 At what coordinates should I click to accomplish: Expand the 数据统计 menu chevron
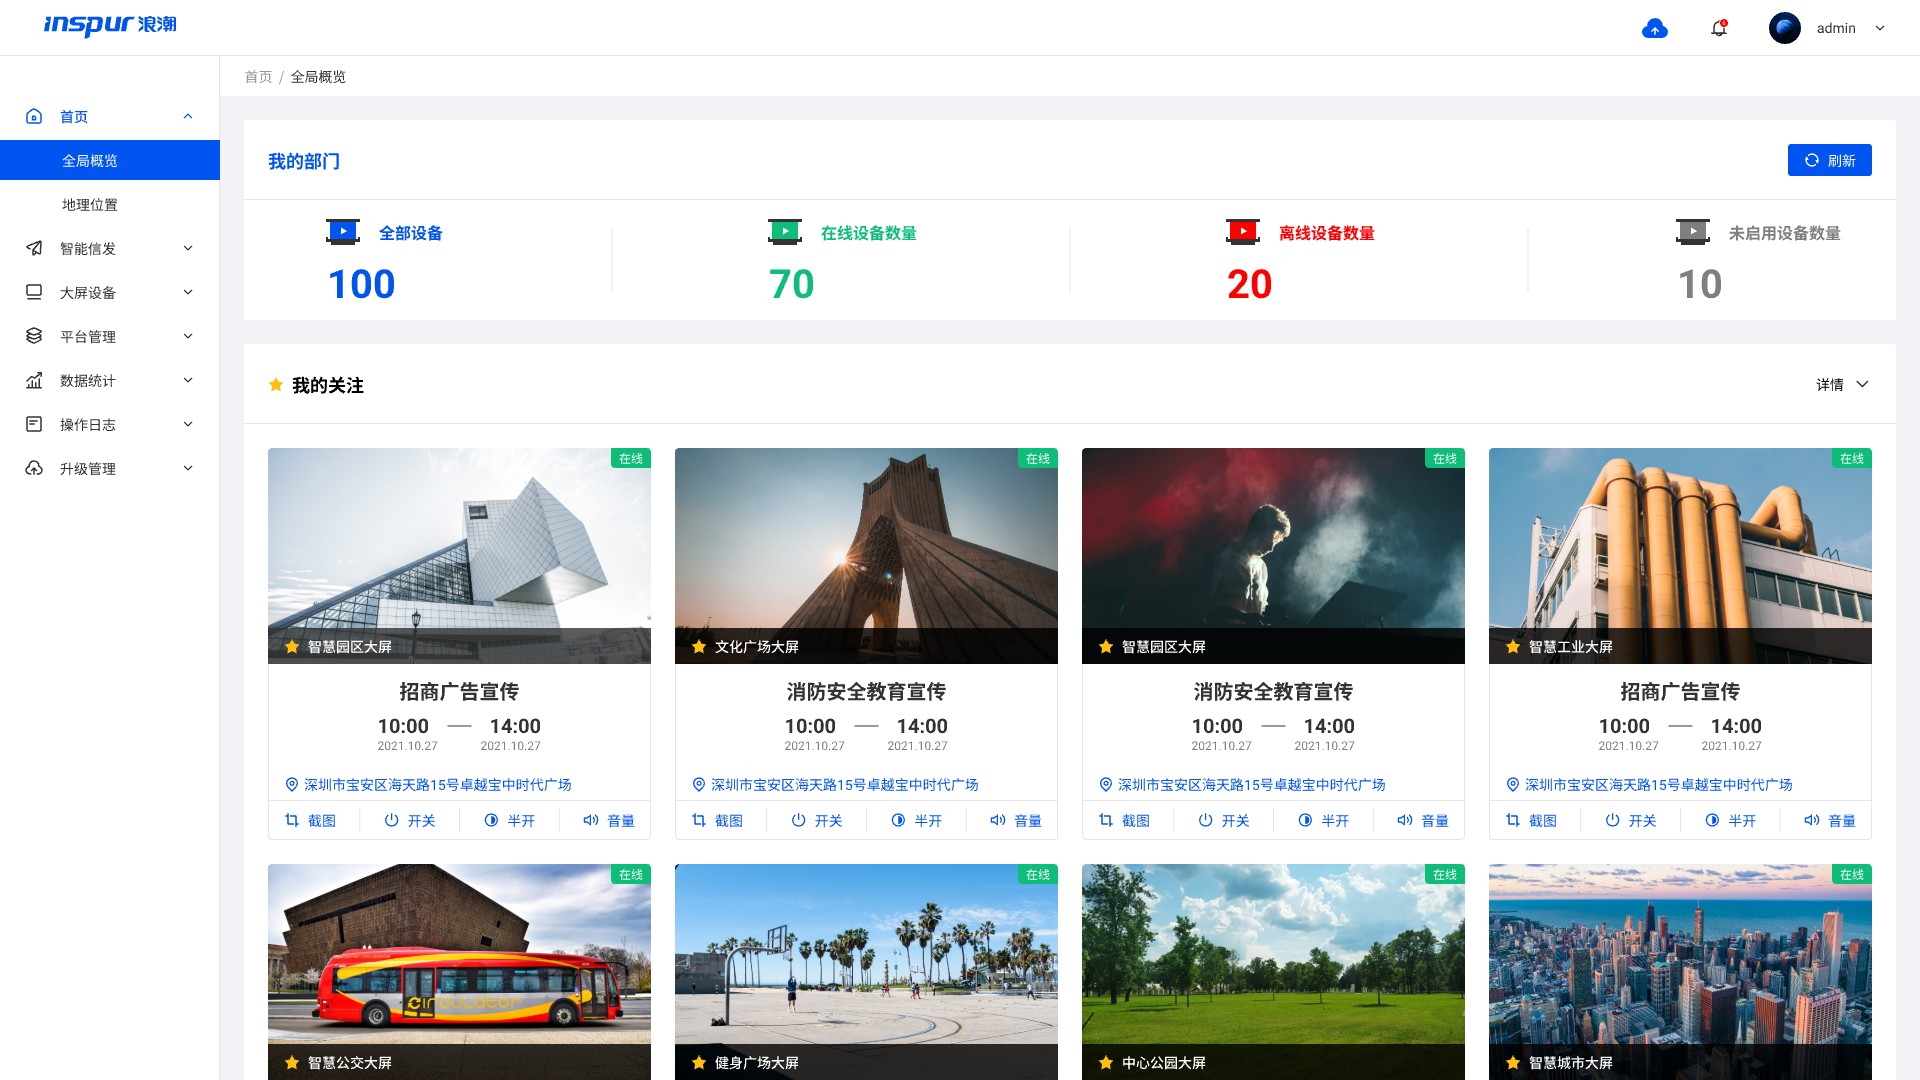[188, 380]
